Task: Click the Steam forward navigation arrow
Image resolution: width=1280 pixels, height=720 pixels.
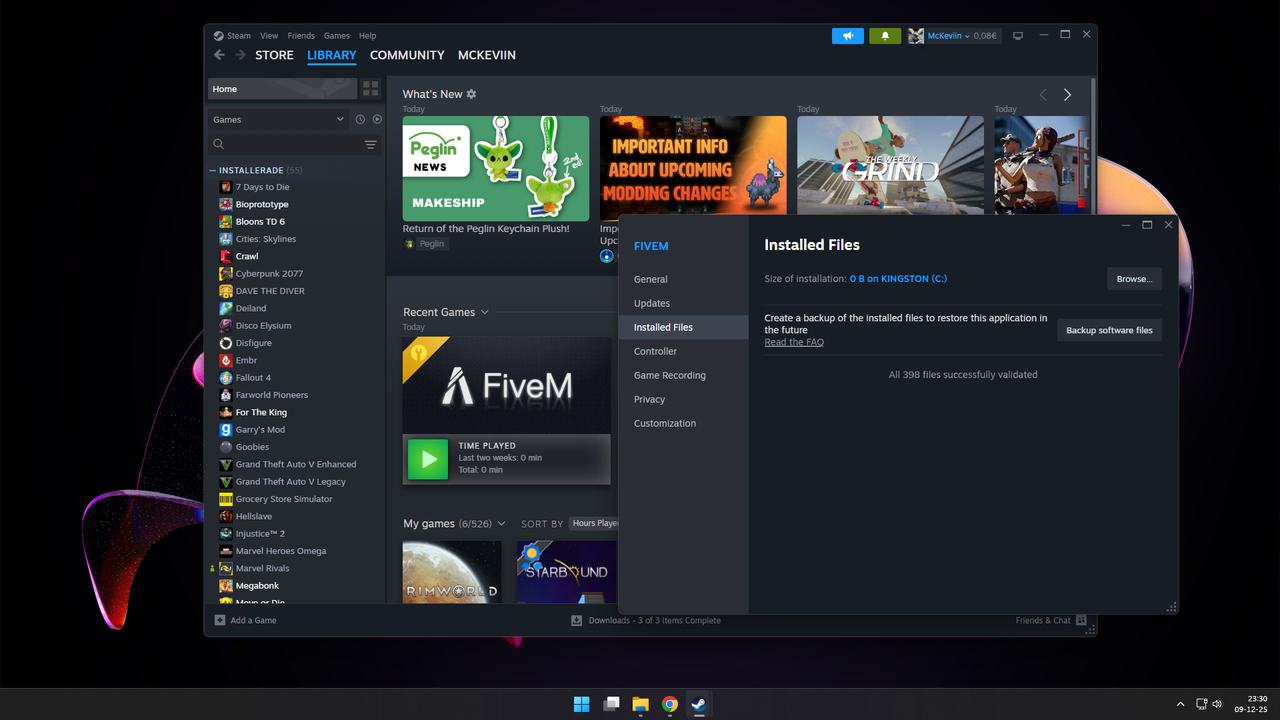Action: click(240, 55)
